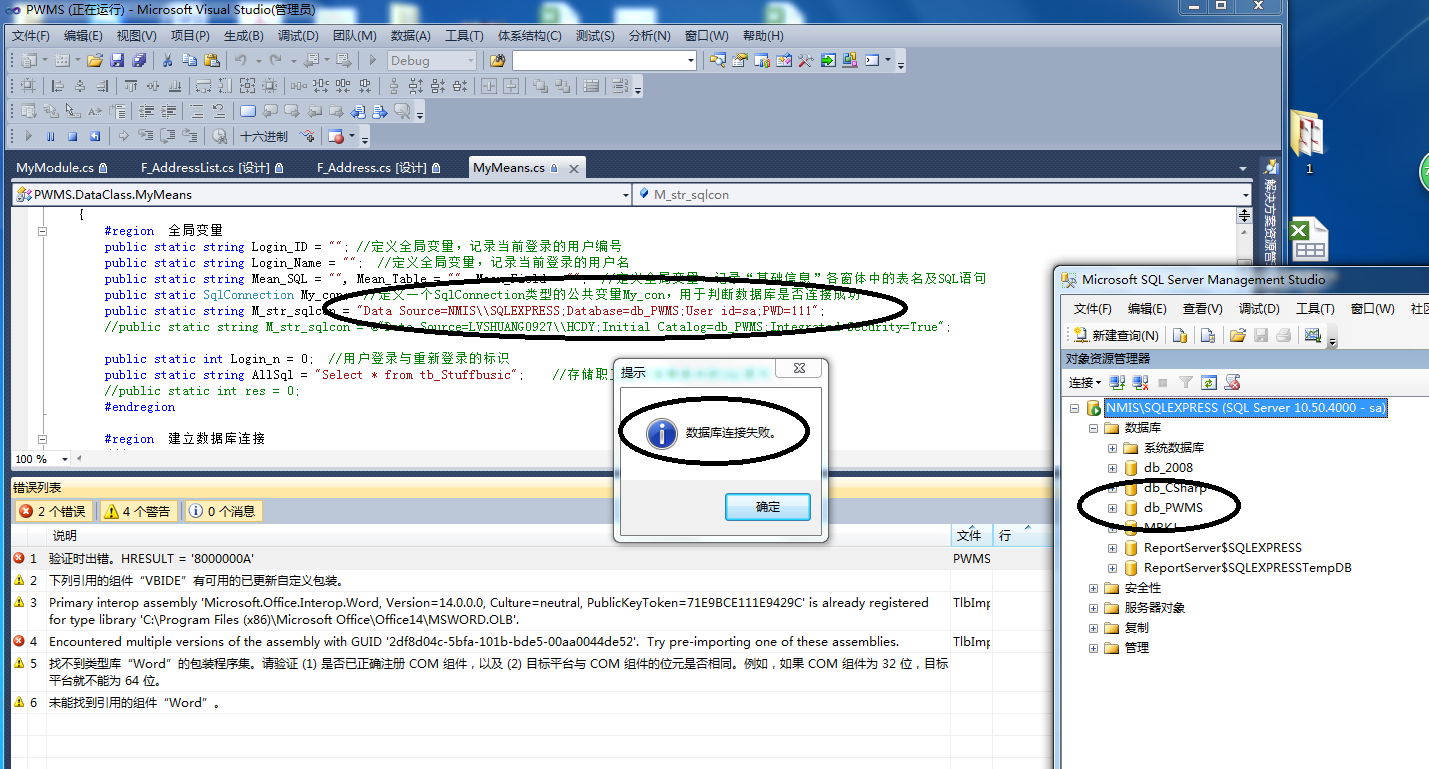Sort error list by 文件 column header
1429x769 pixels.
[969, 536]
